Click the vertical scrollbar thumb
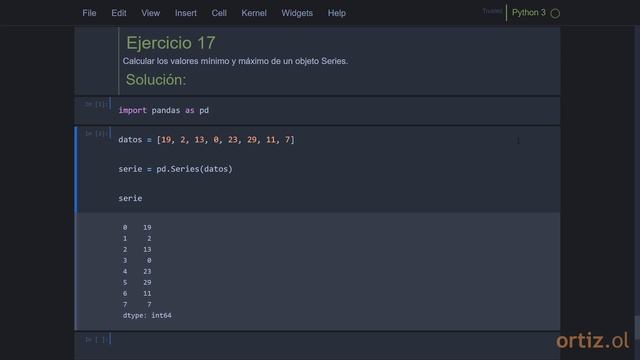 [637, 327]
